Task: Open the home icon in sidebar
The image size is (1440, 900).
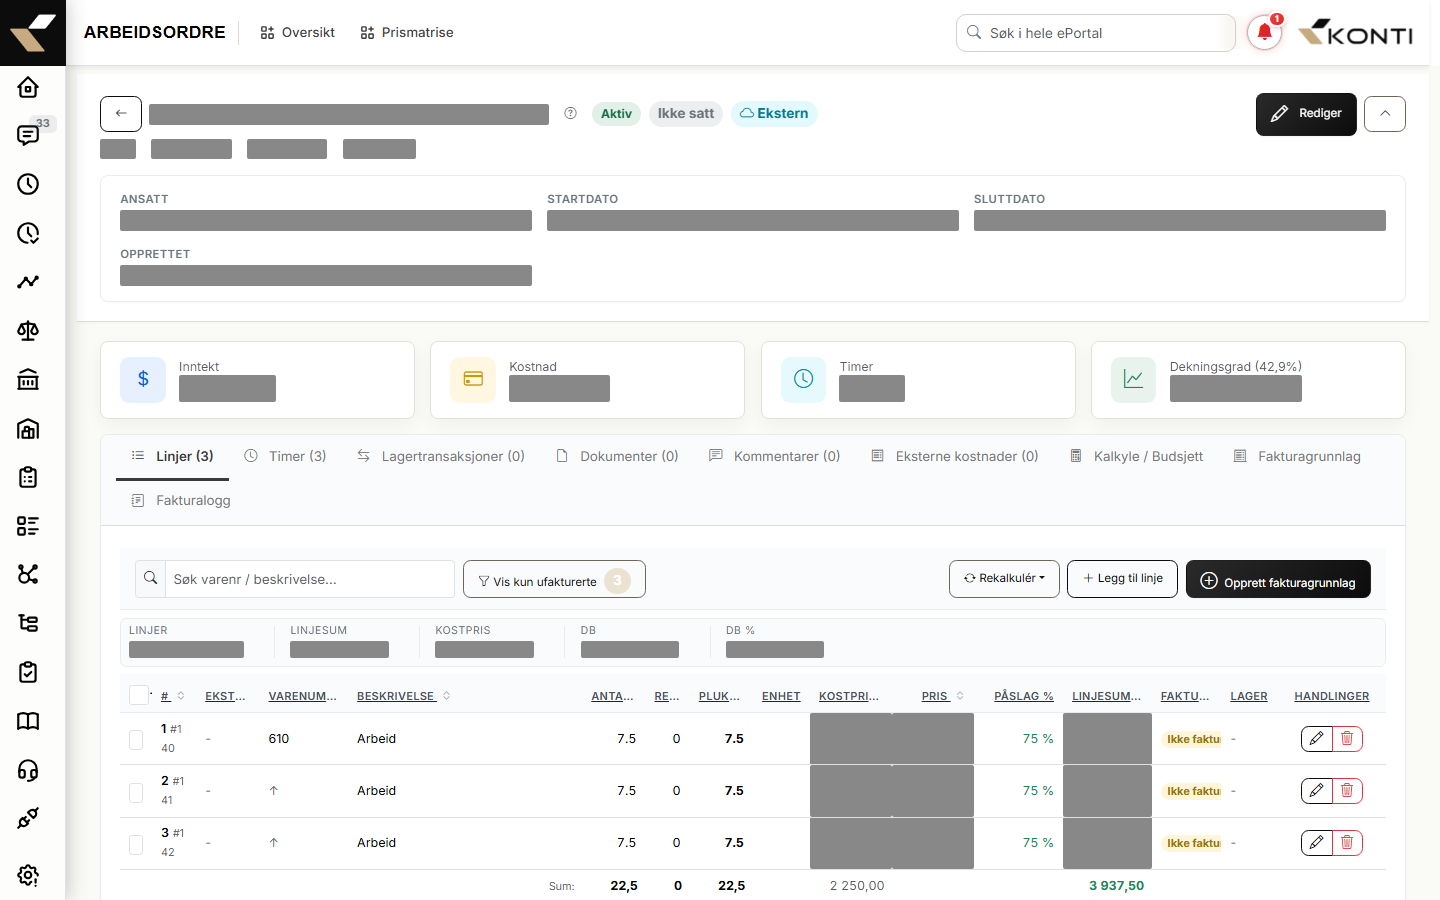Action: (x=28, y=87)
